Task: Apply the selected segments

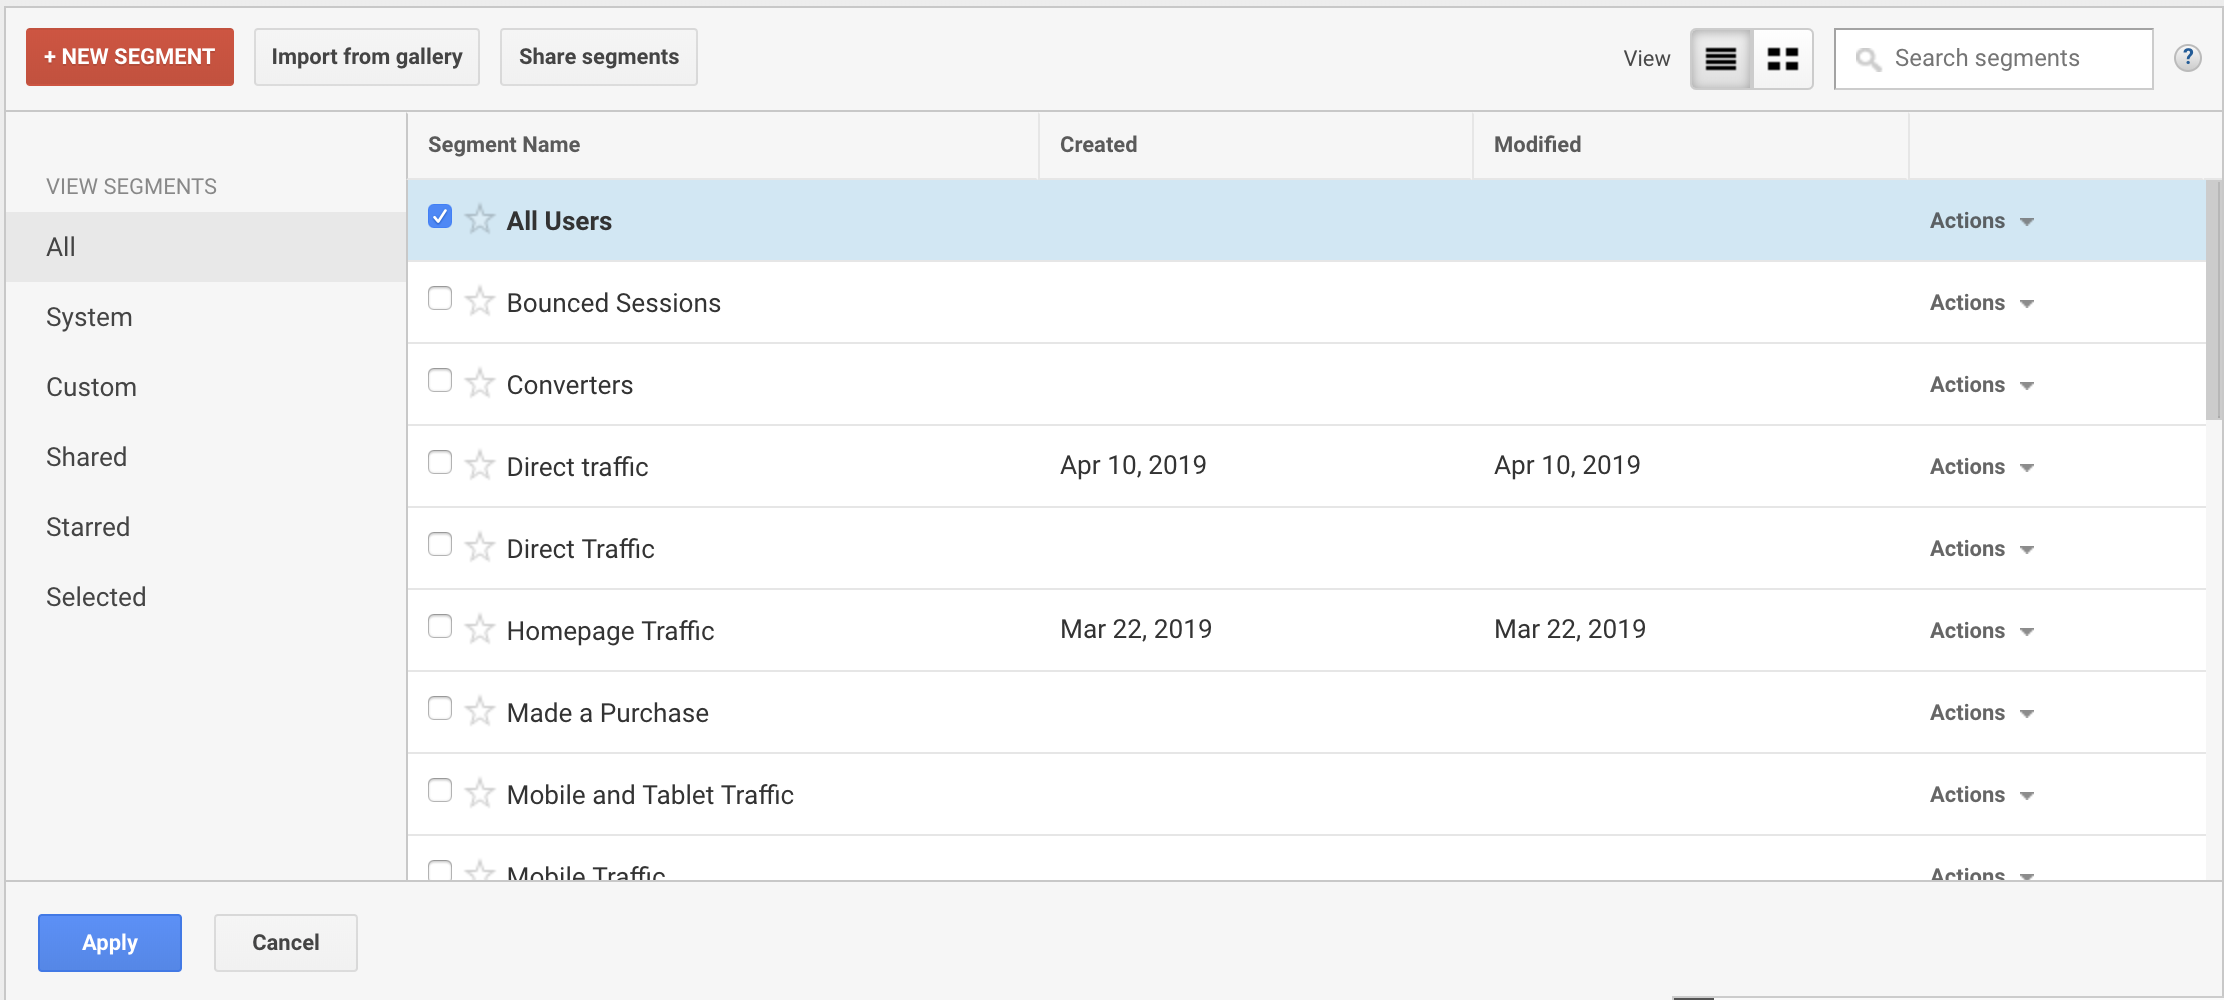Action: point(109,942)
